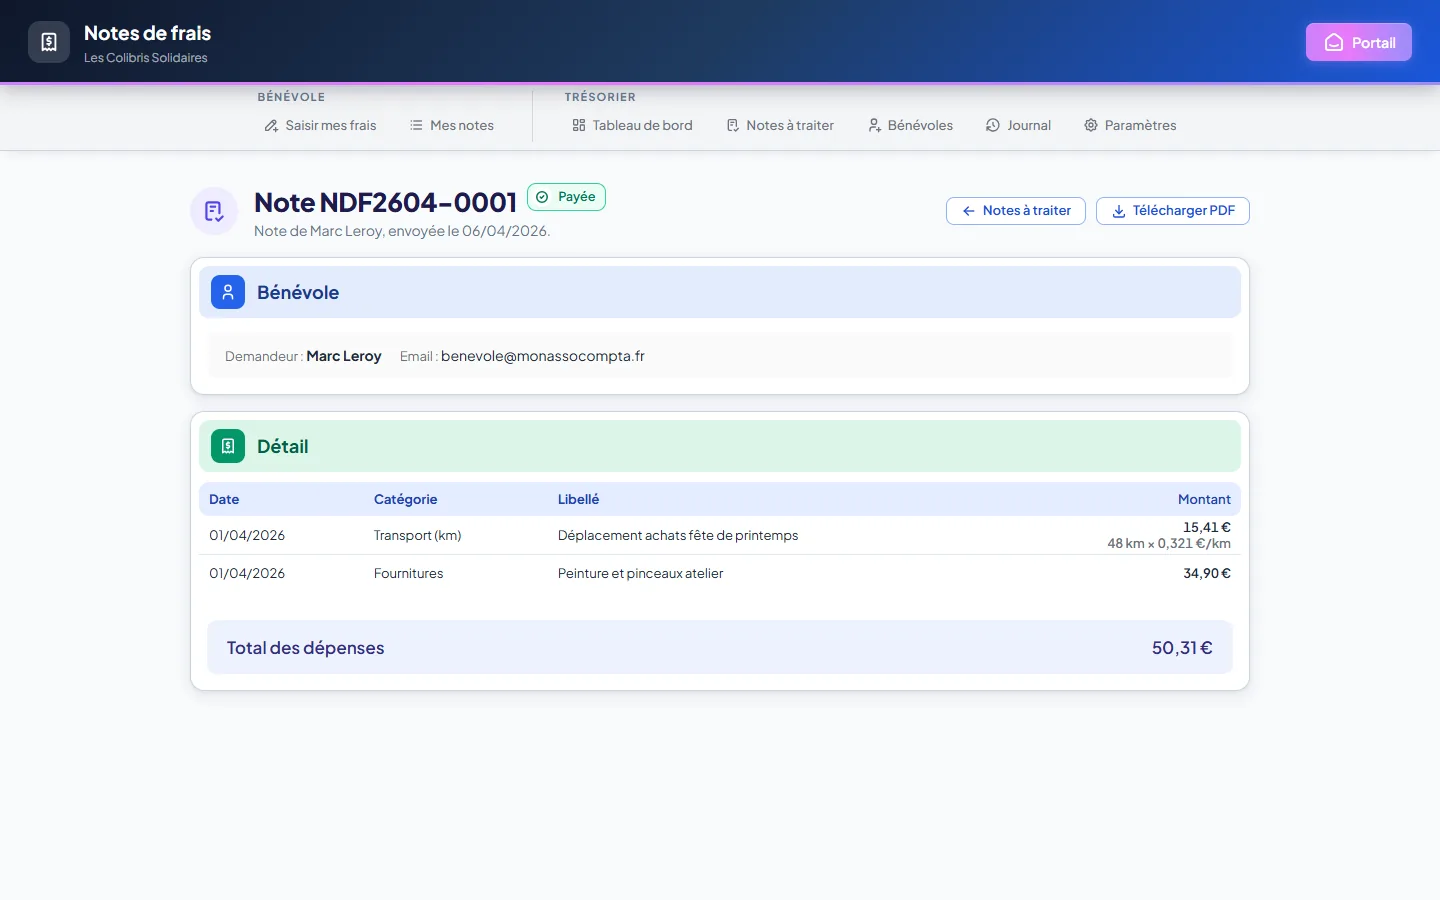
Task: Click the Libellé column header
Action: click(578, 499)
